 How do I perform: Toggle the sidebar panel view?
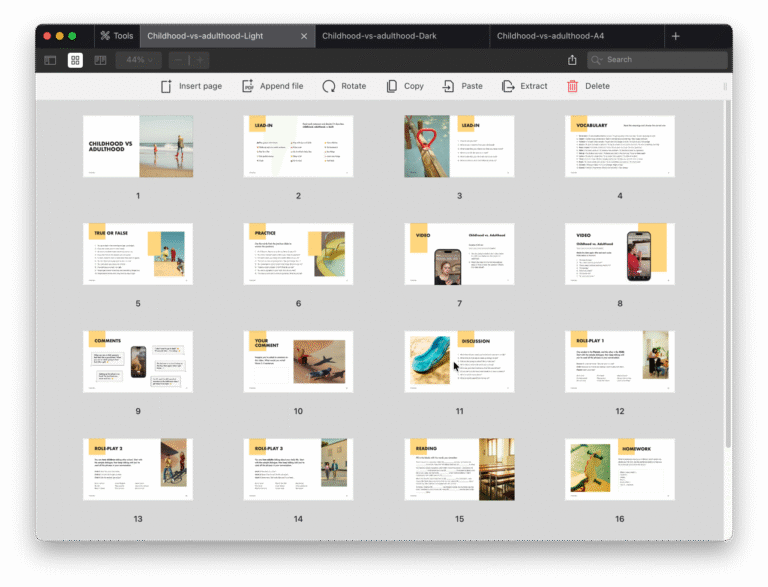tap(50, 60)
